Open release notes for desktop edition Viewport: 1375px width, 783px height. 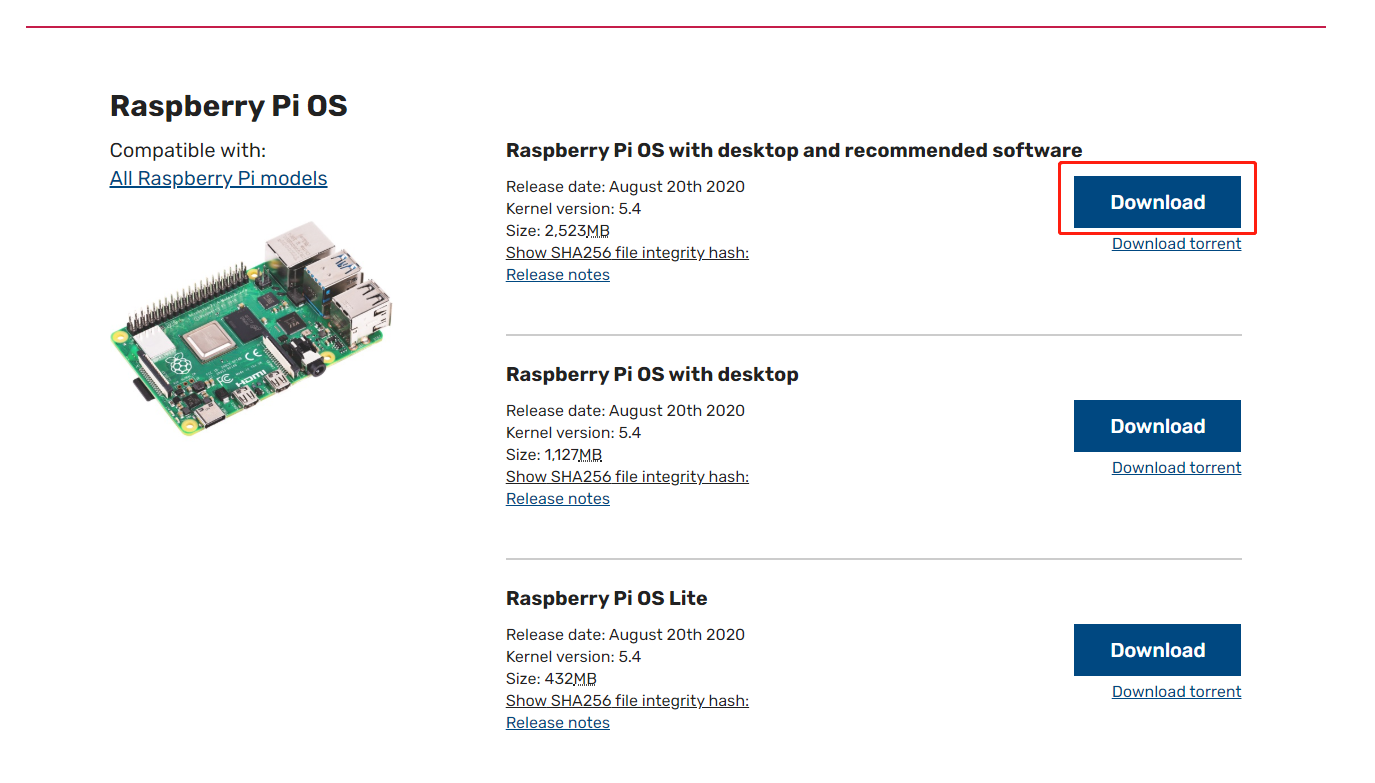point(558,499)
